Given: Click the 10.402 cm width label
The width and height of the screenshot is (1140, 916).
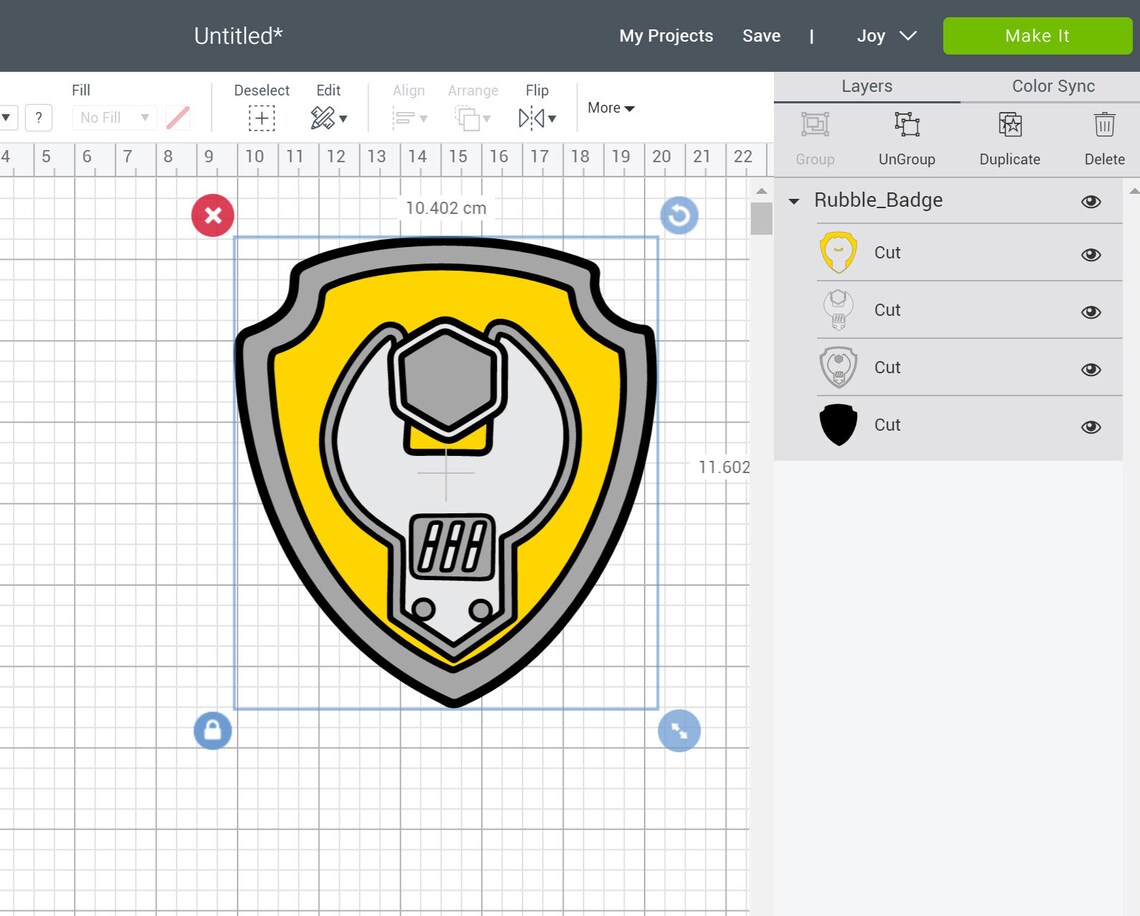Looking at the screenshot, I should coord(446,208).
